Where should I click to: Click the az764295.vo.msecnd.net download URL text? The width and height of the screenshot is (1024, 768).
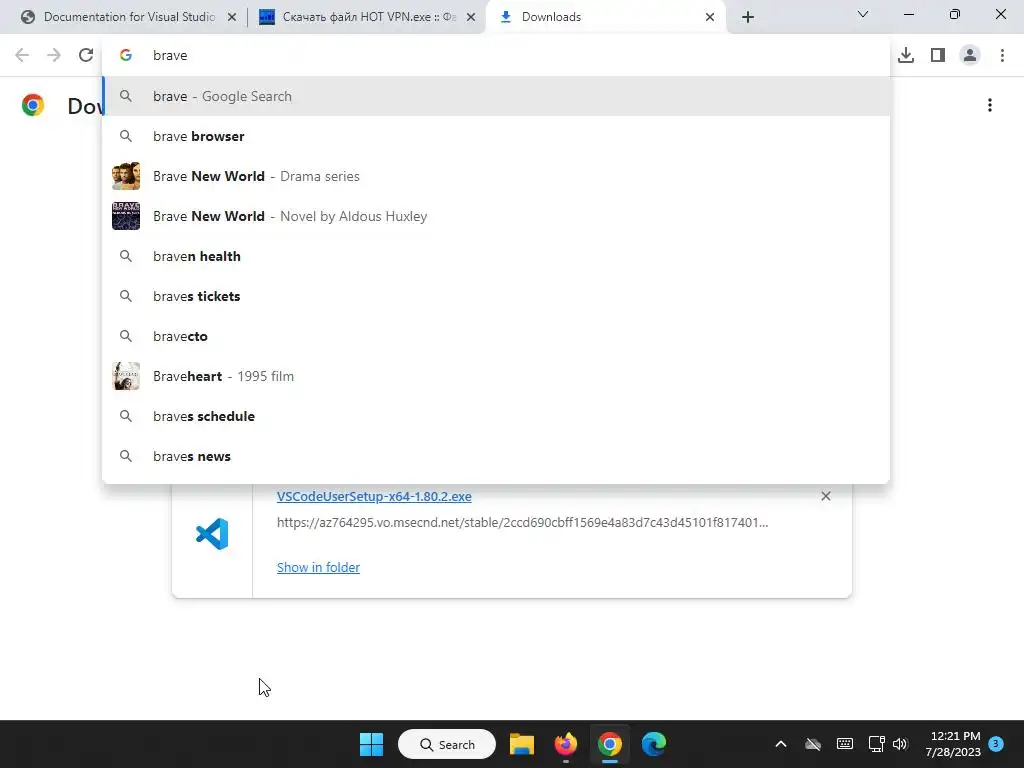coord(522,522)
